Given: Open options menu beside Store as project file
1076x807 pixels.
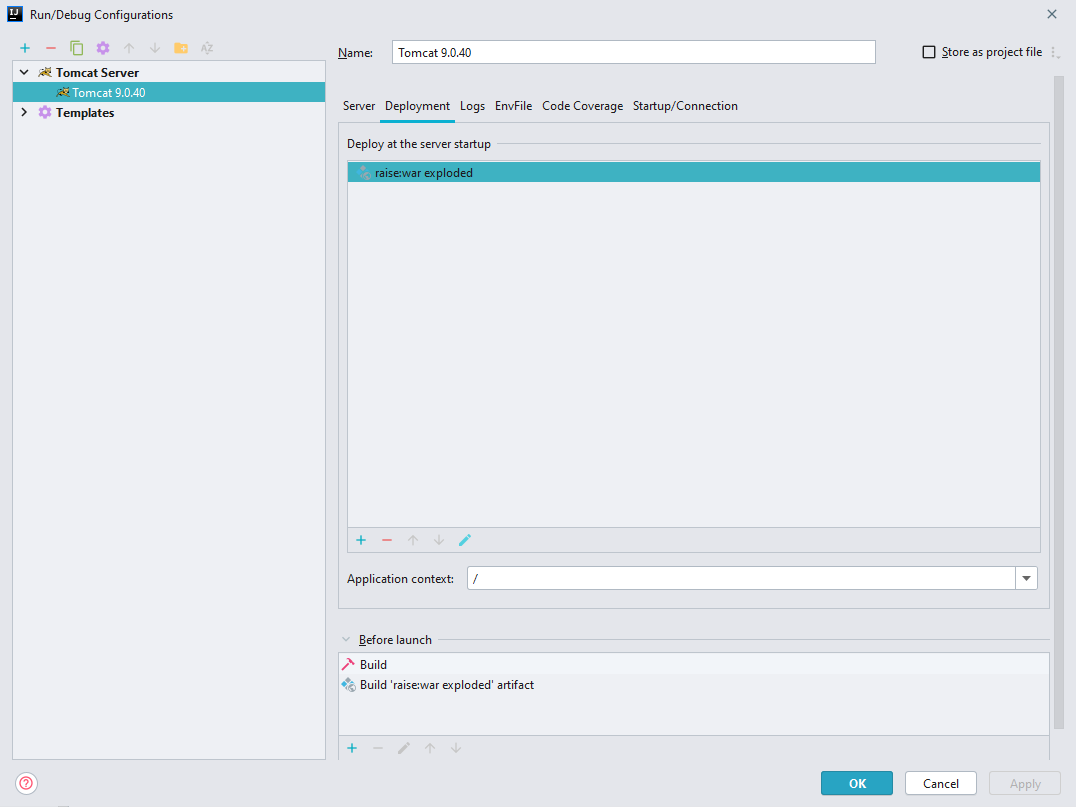Looking at the screenshot, I should pos(1055,53).
